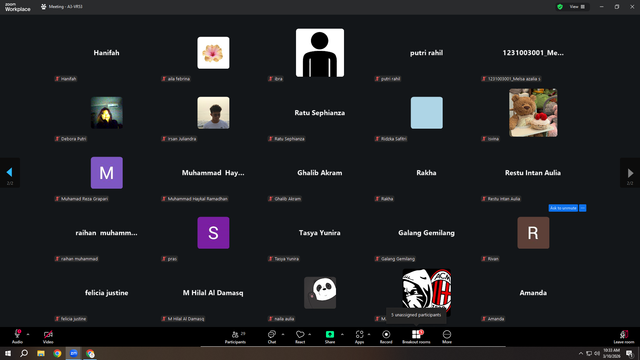Click the small label 1231003001_Melsa azalia s
This screenshot has width=640, height=360.
point(514,79)
